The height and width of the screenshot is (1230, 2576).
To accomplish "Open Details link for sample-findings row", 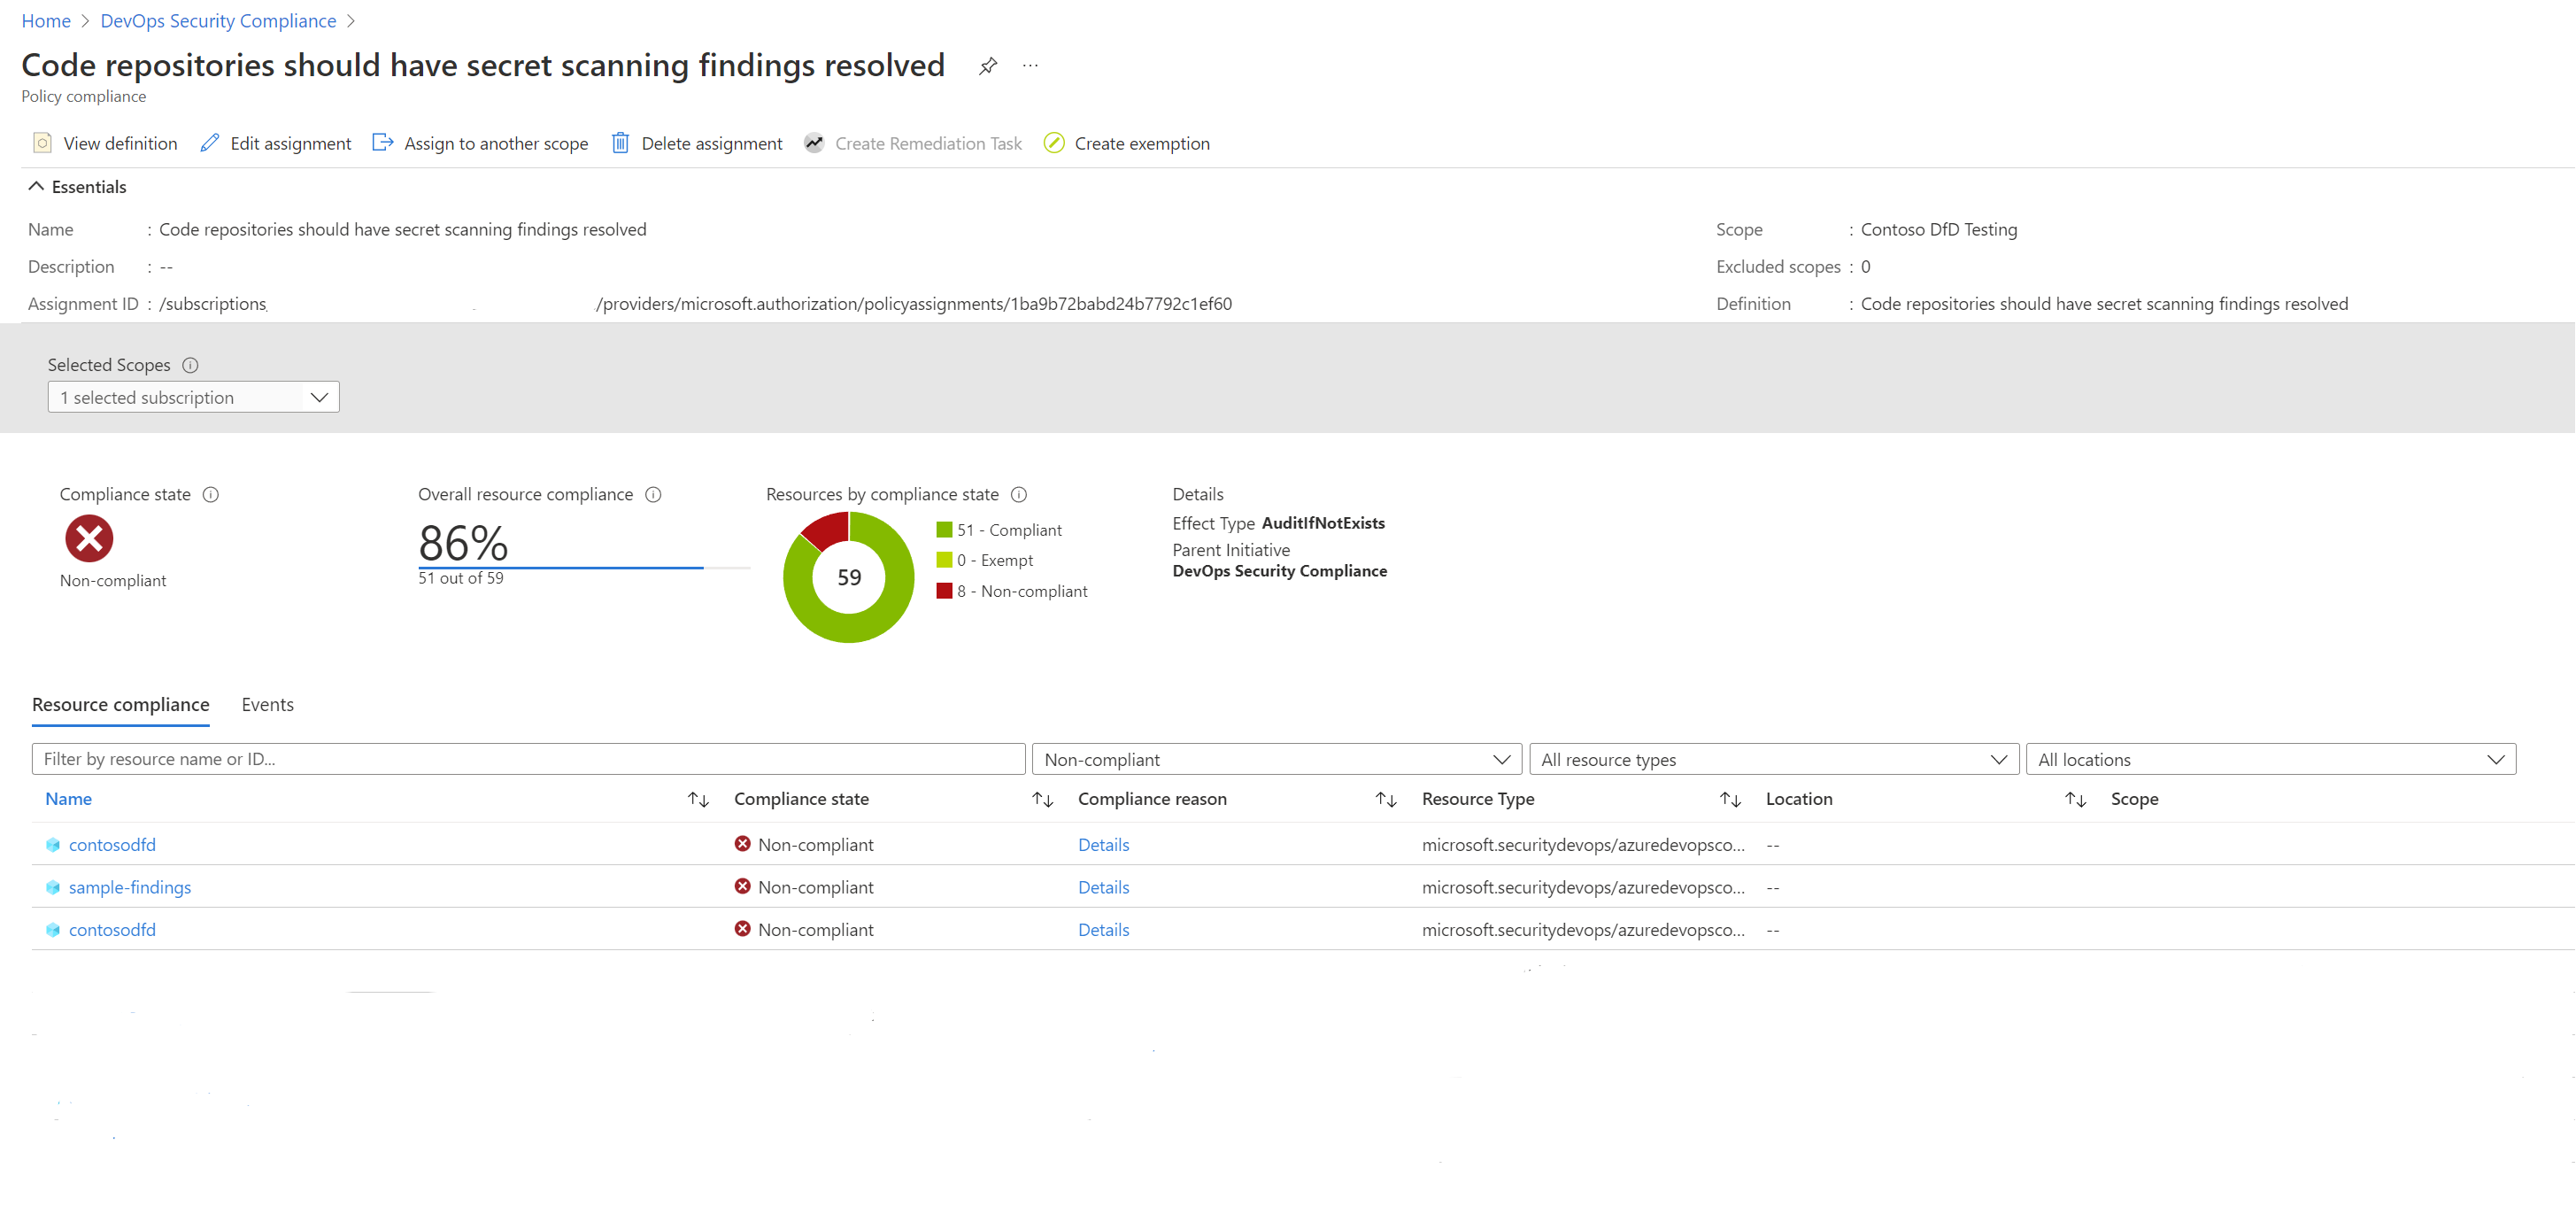I will pos(1103,887).
